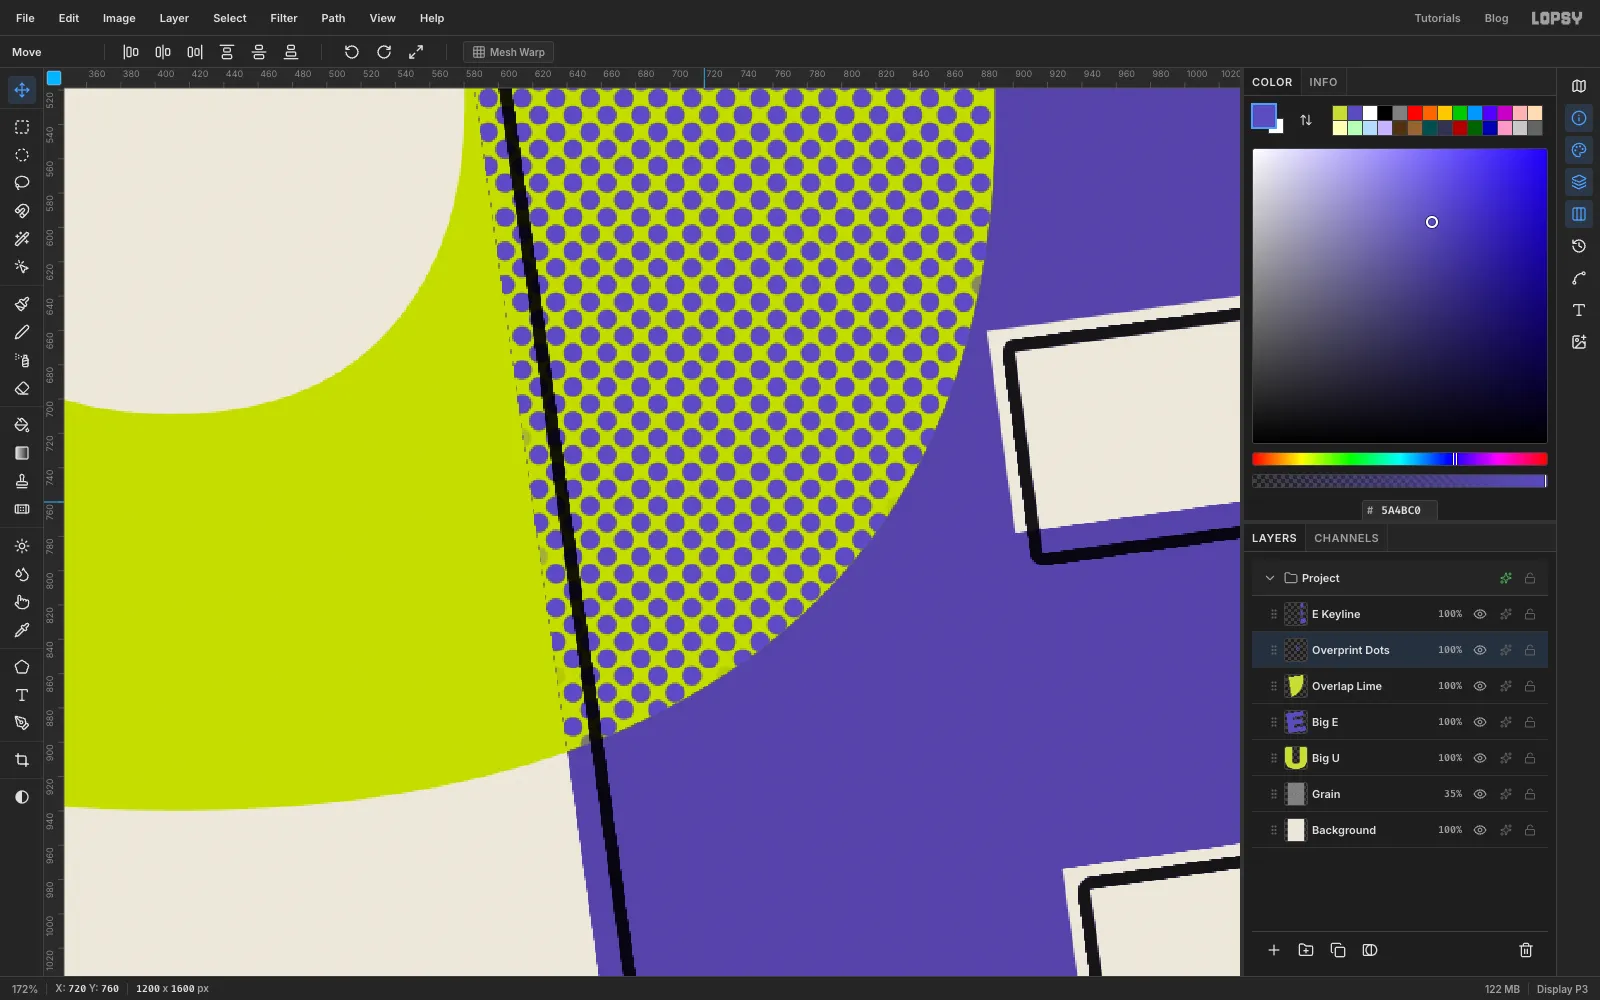Select the Crop tool
This screenshot has width=1600, height=1000.
pos(22,760)
